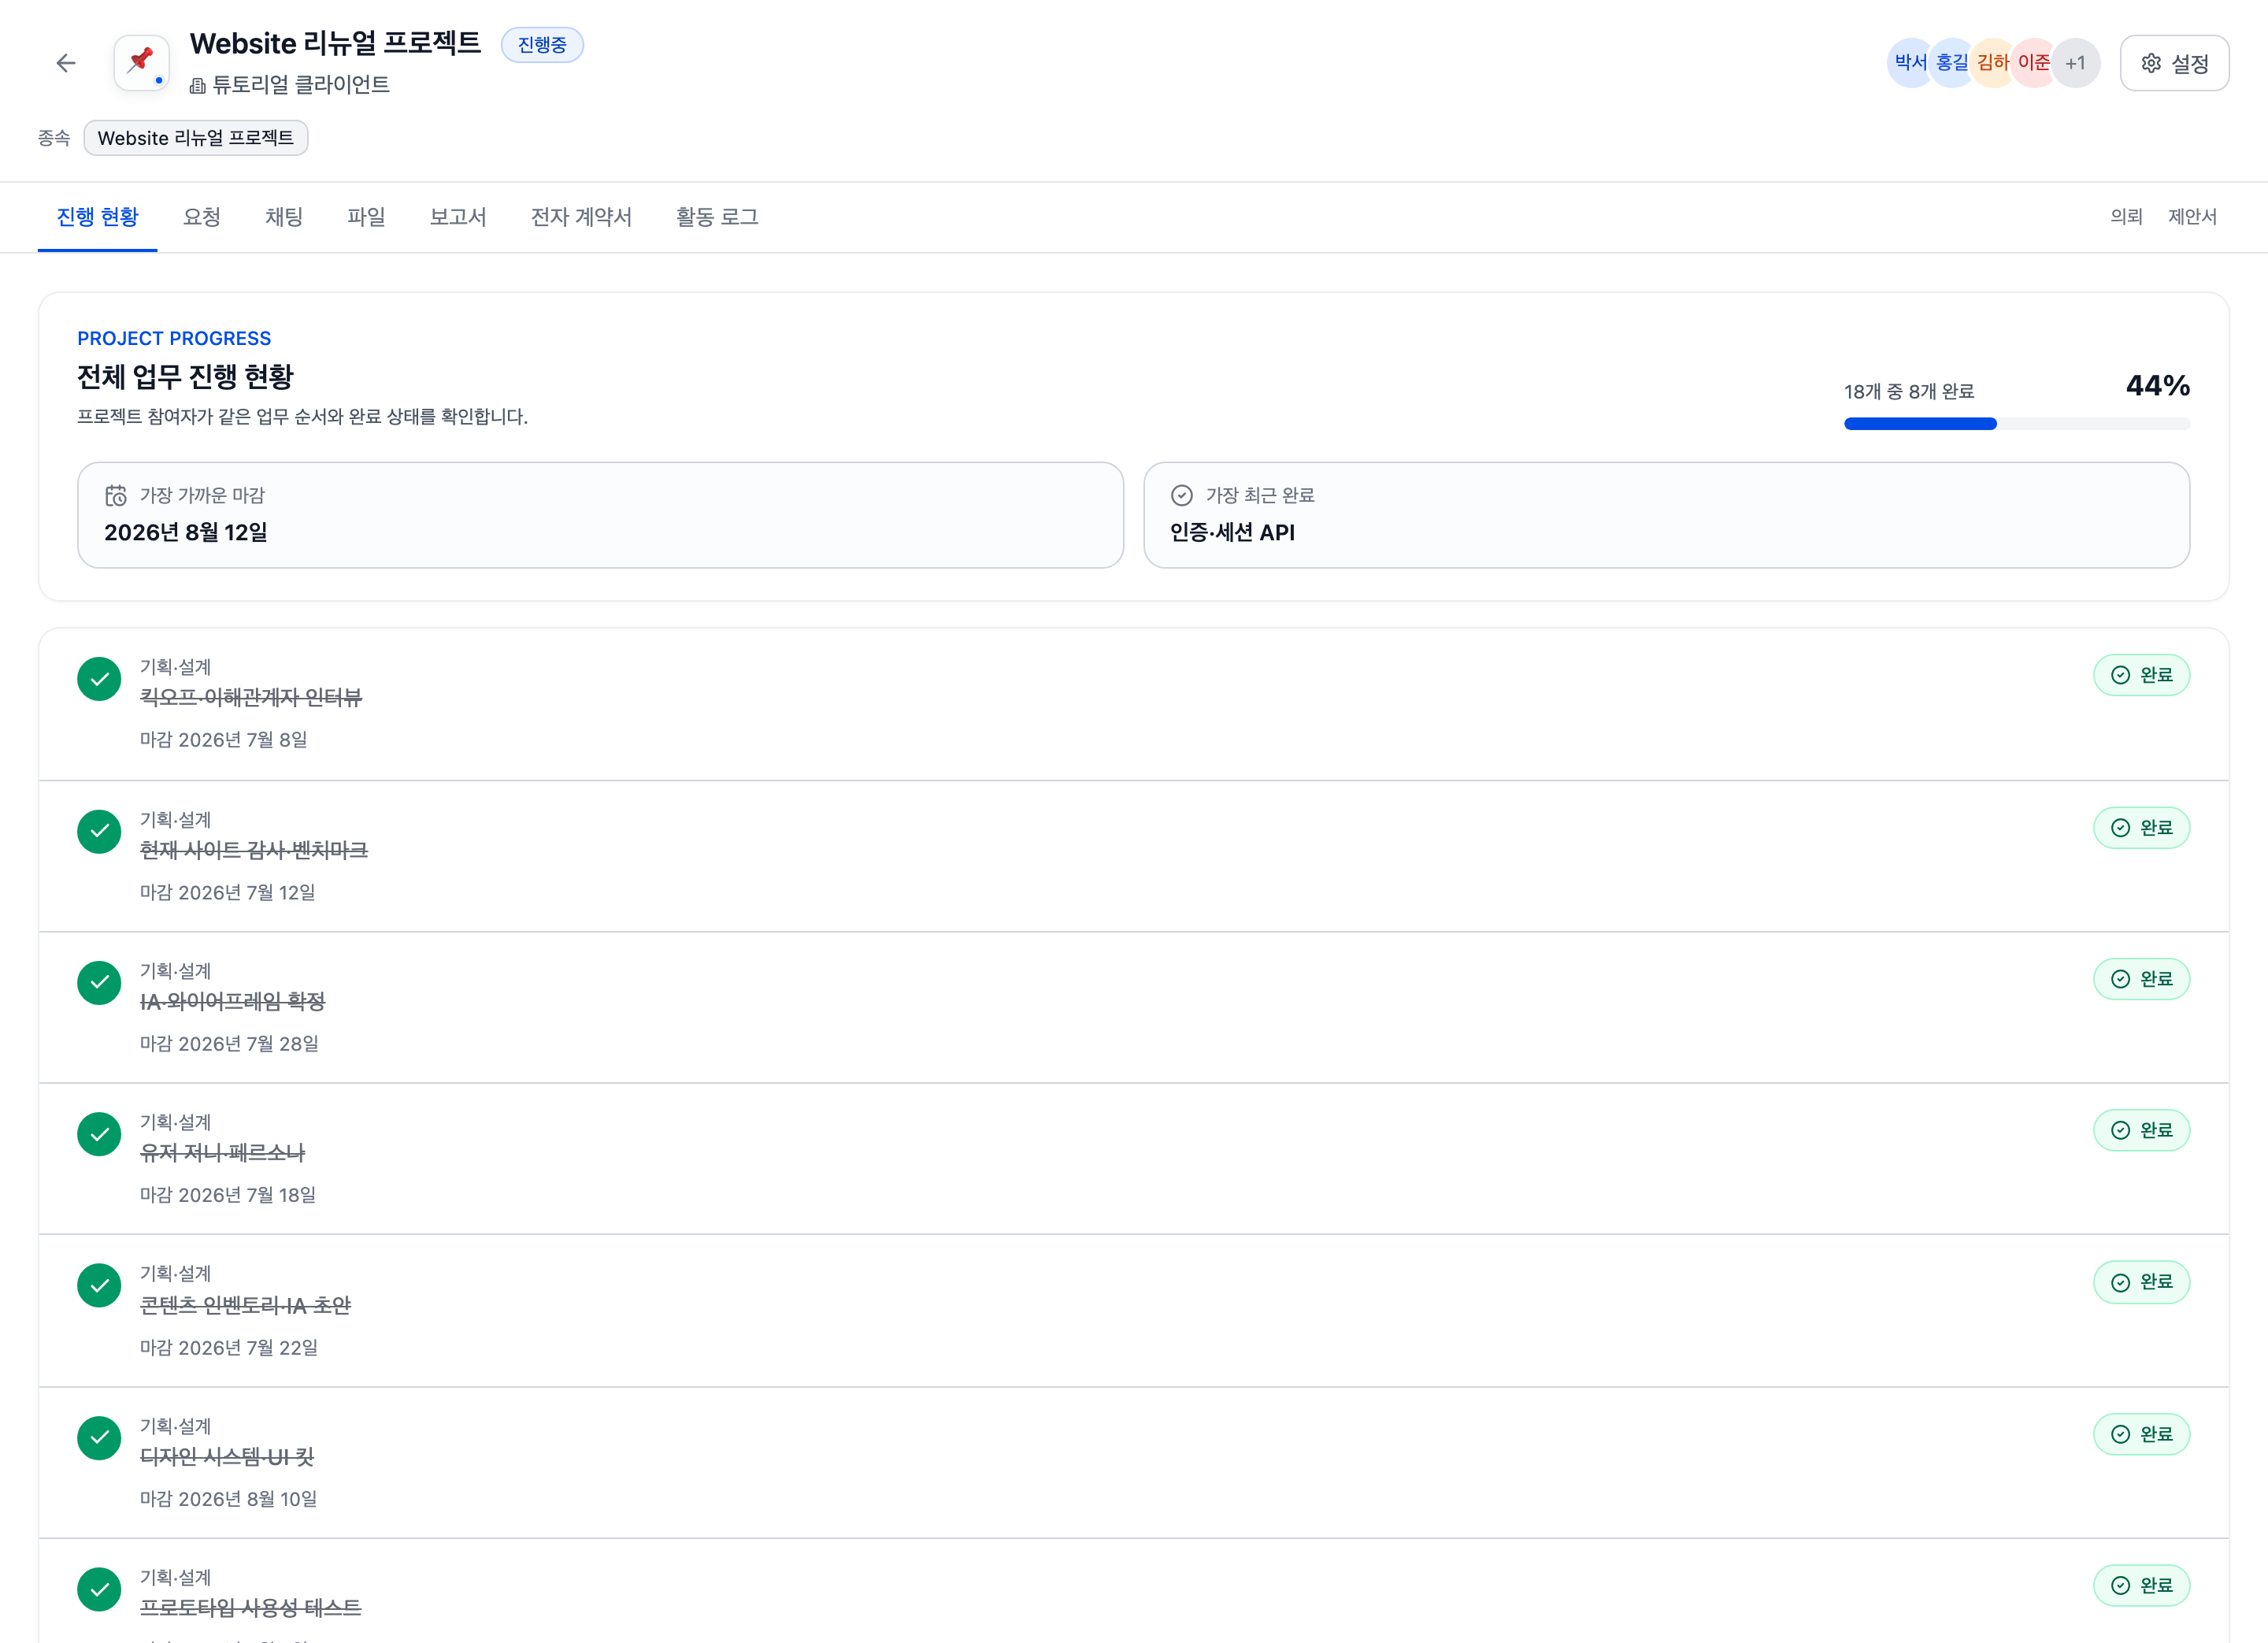Open the 완료 status badge of 유저 저니 페르소나
The height and width of the screenshot is (1643, 2268).
tap(2141, 1130)
